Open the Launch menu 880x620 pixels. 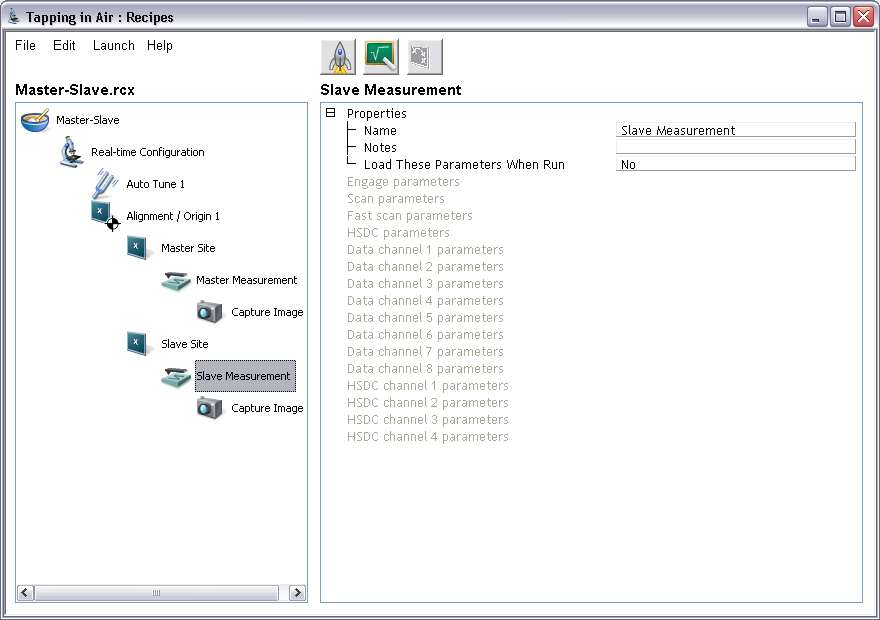pos(113,46)
